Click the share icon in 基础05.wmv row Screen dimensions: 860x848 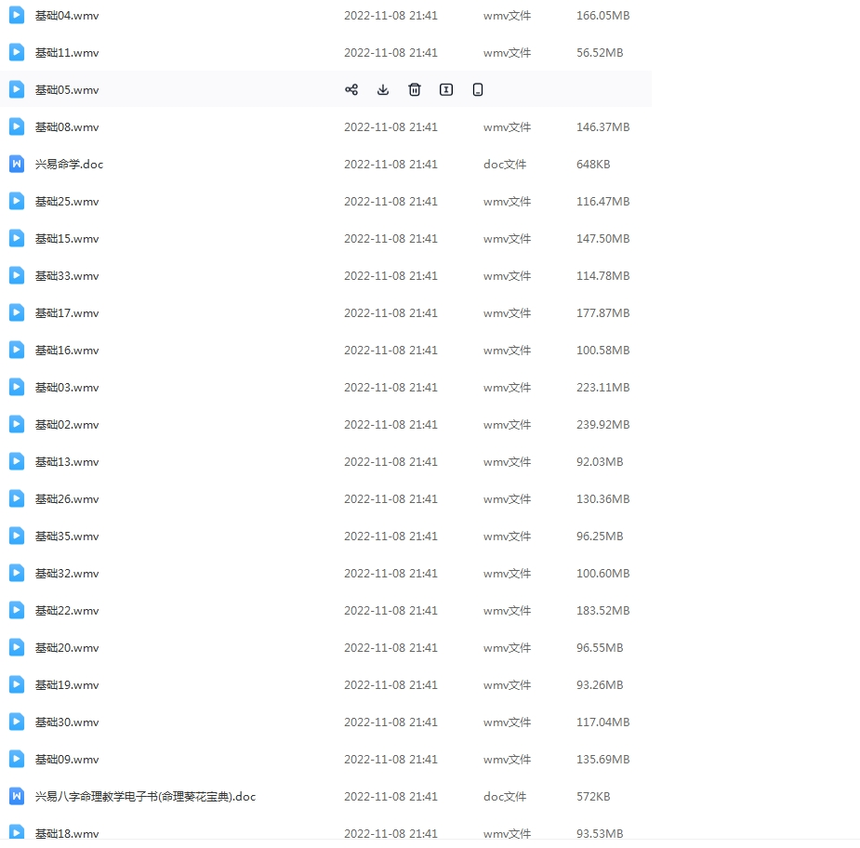click(x=352, y=89)
